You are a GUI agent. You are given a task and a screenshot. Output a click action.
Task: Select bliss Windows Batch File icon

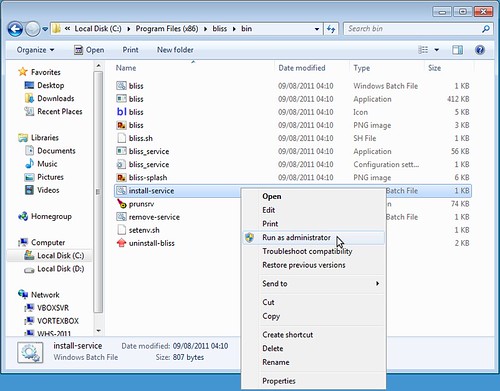tap(121, 86)
